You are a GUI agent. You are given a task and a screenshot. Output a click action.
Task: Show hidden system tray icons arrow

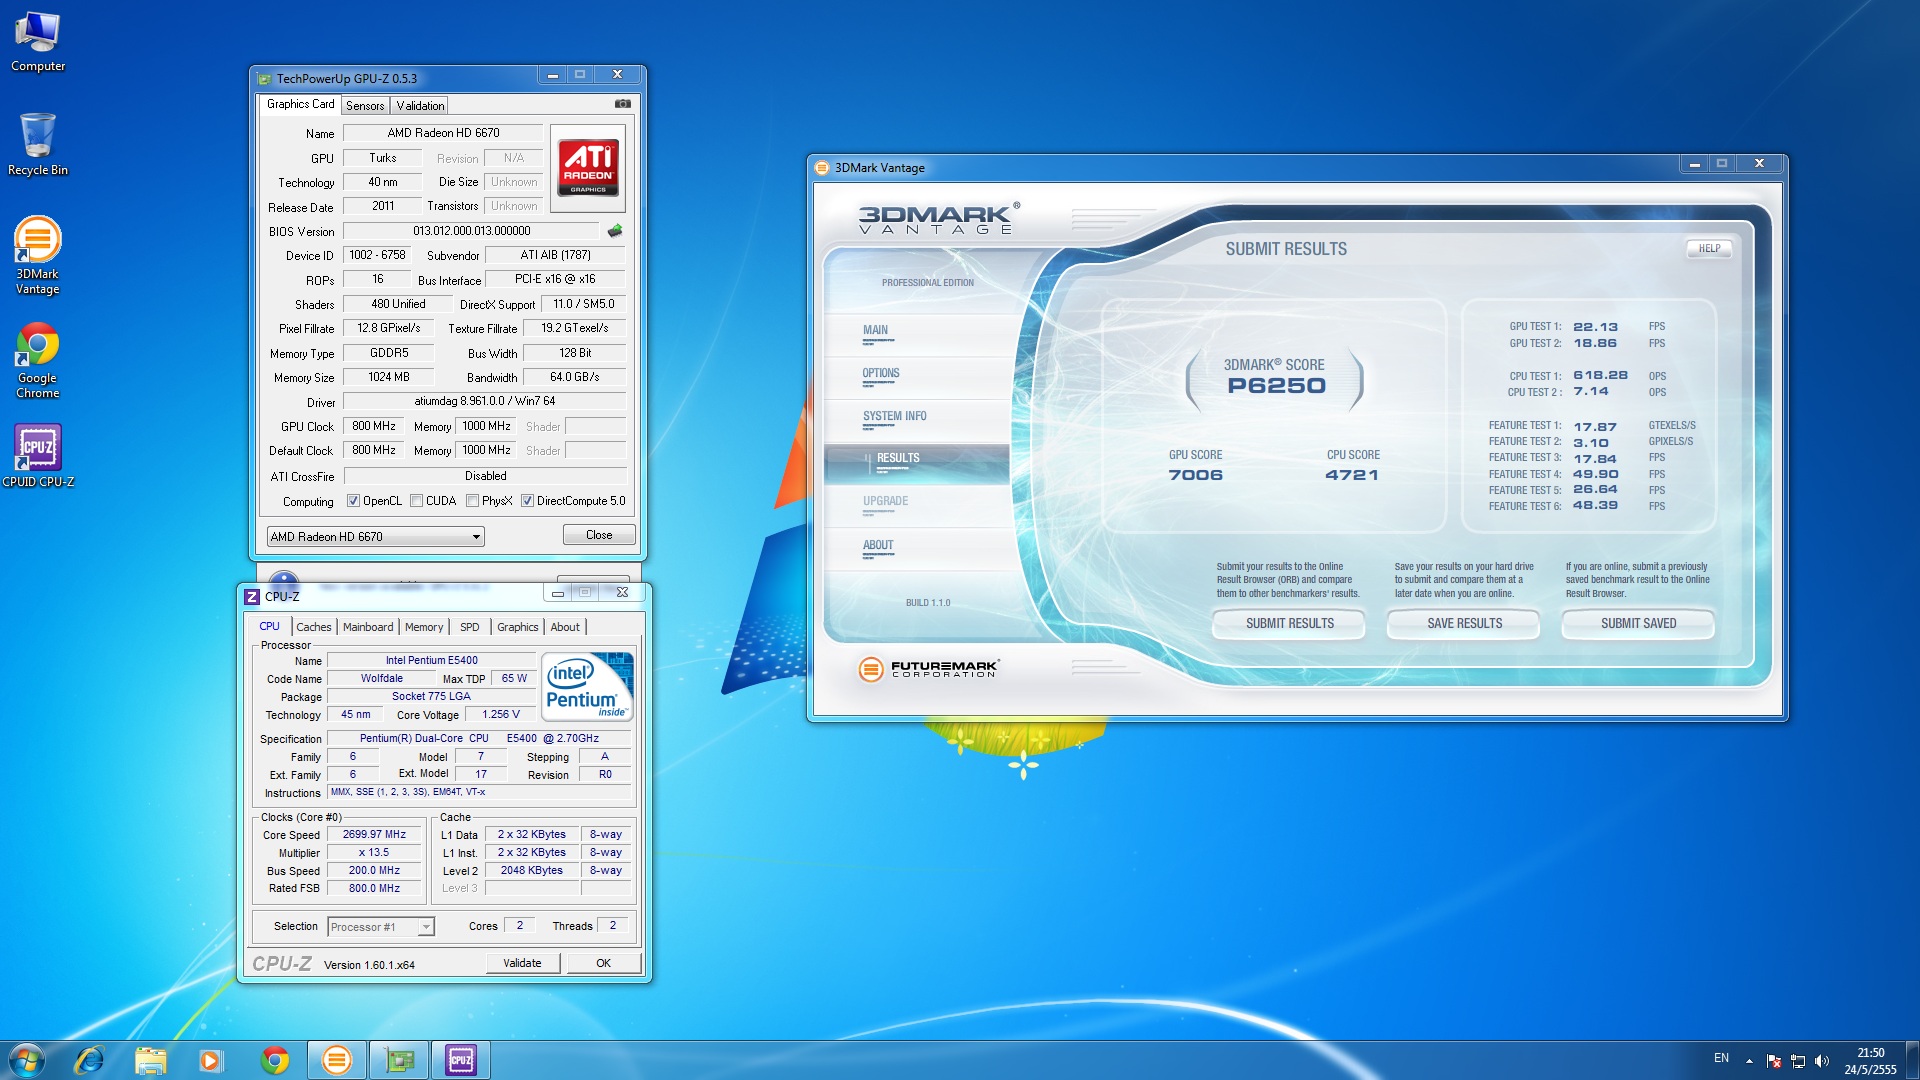[x=1749, y=1061]
